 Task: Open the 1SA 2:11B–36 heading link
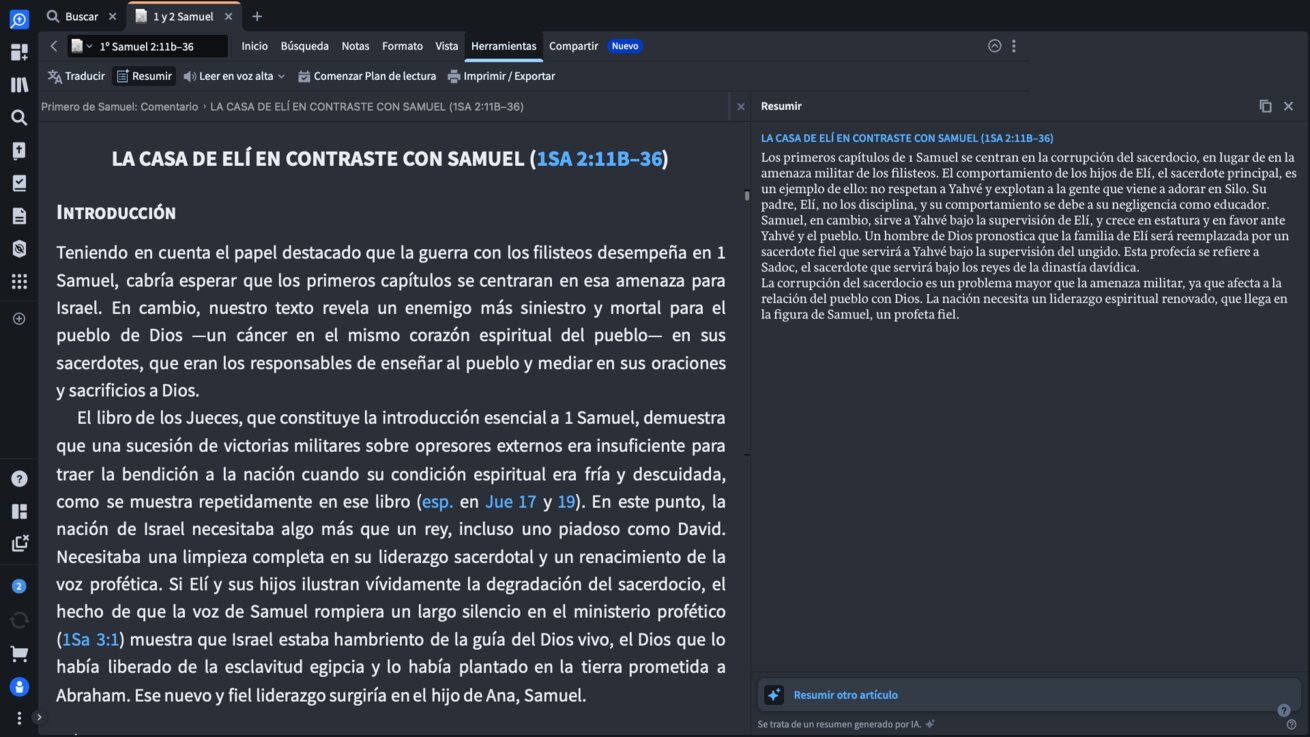click(599, 158)
